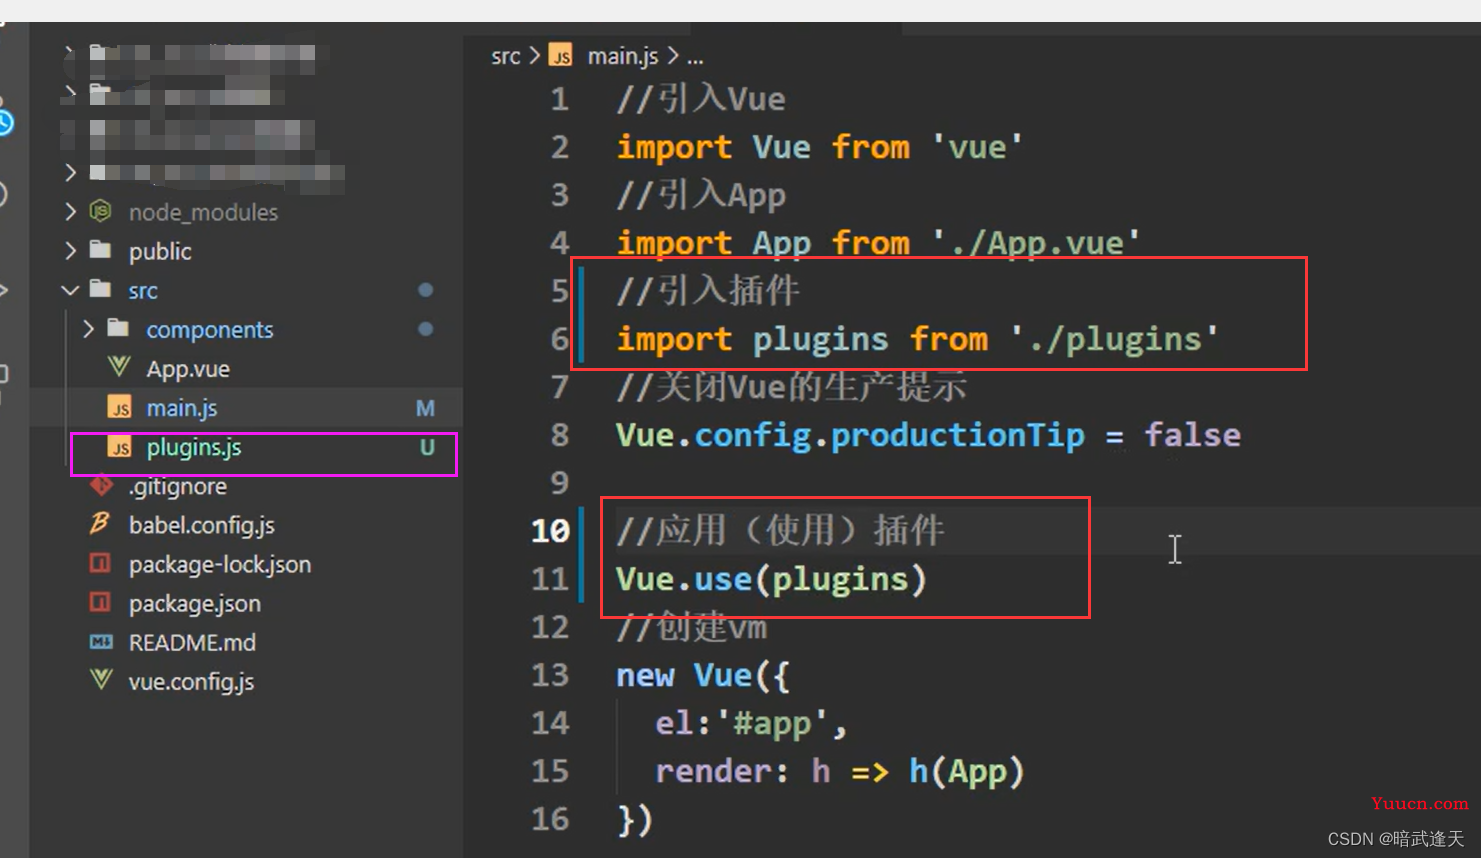Click the Vue icon beside App.vue
The height and width of the screenshot is (858, 1481).
click(x=119, y=367)
